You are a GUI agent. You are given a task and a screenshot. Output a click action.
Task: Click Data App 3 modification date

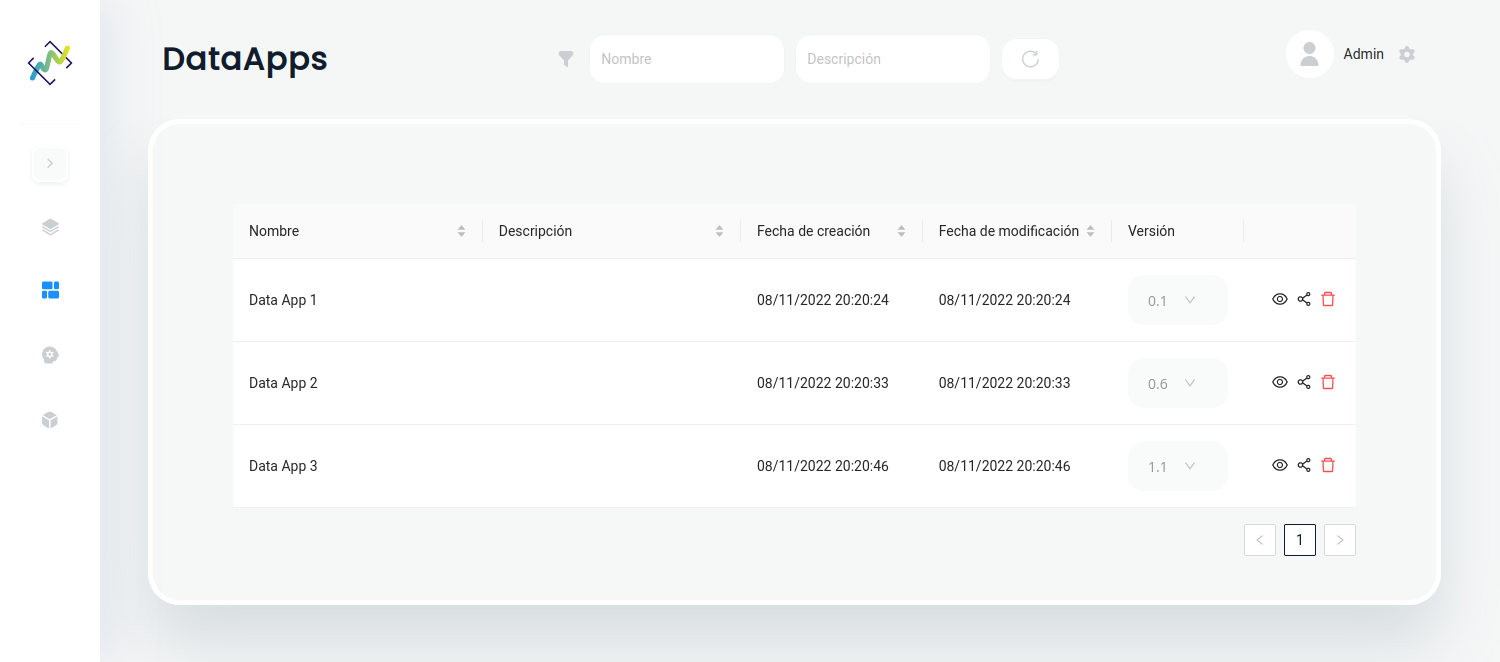click(1005, 466)
